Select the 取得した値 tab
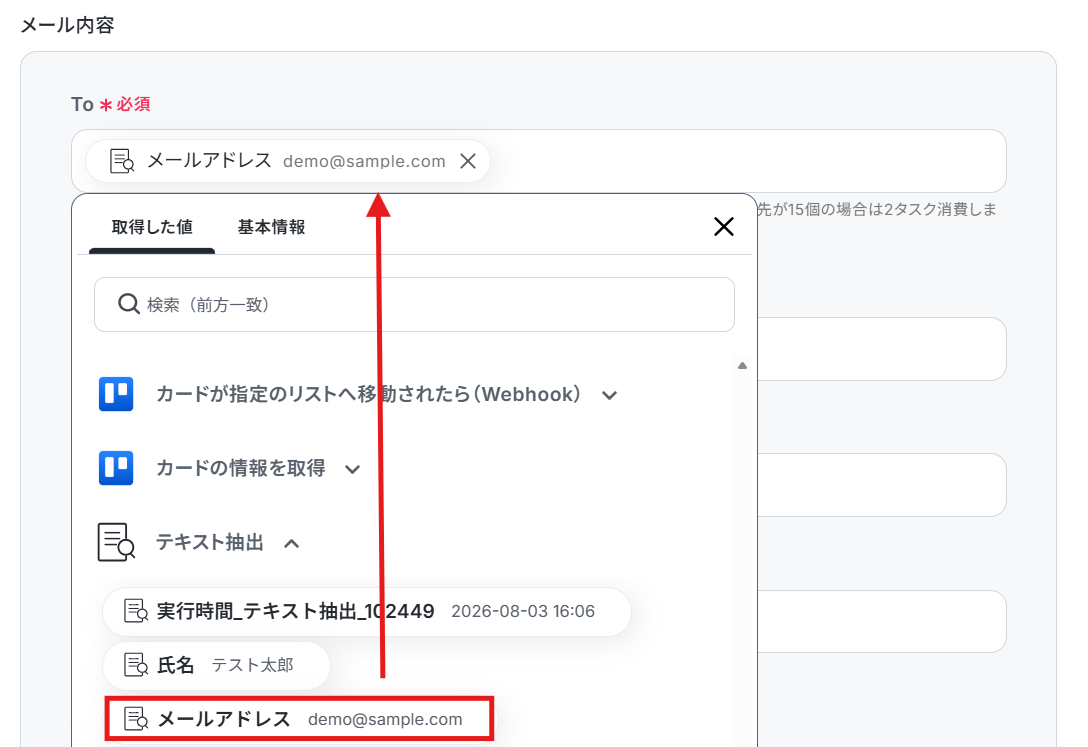Screen dimensions: 1088x747 coord(152,227)
